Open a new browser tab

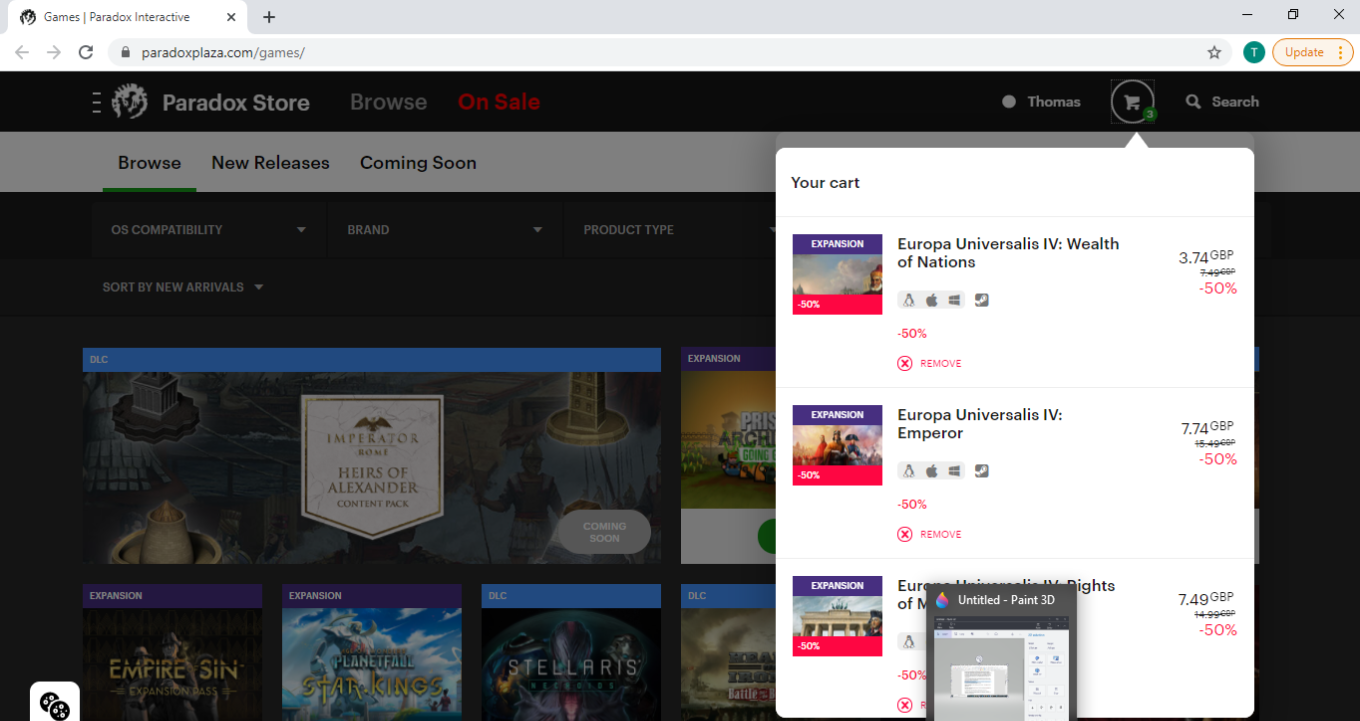[x=269, y=17]
